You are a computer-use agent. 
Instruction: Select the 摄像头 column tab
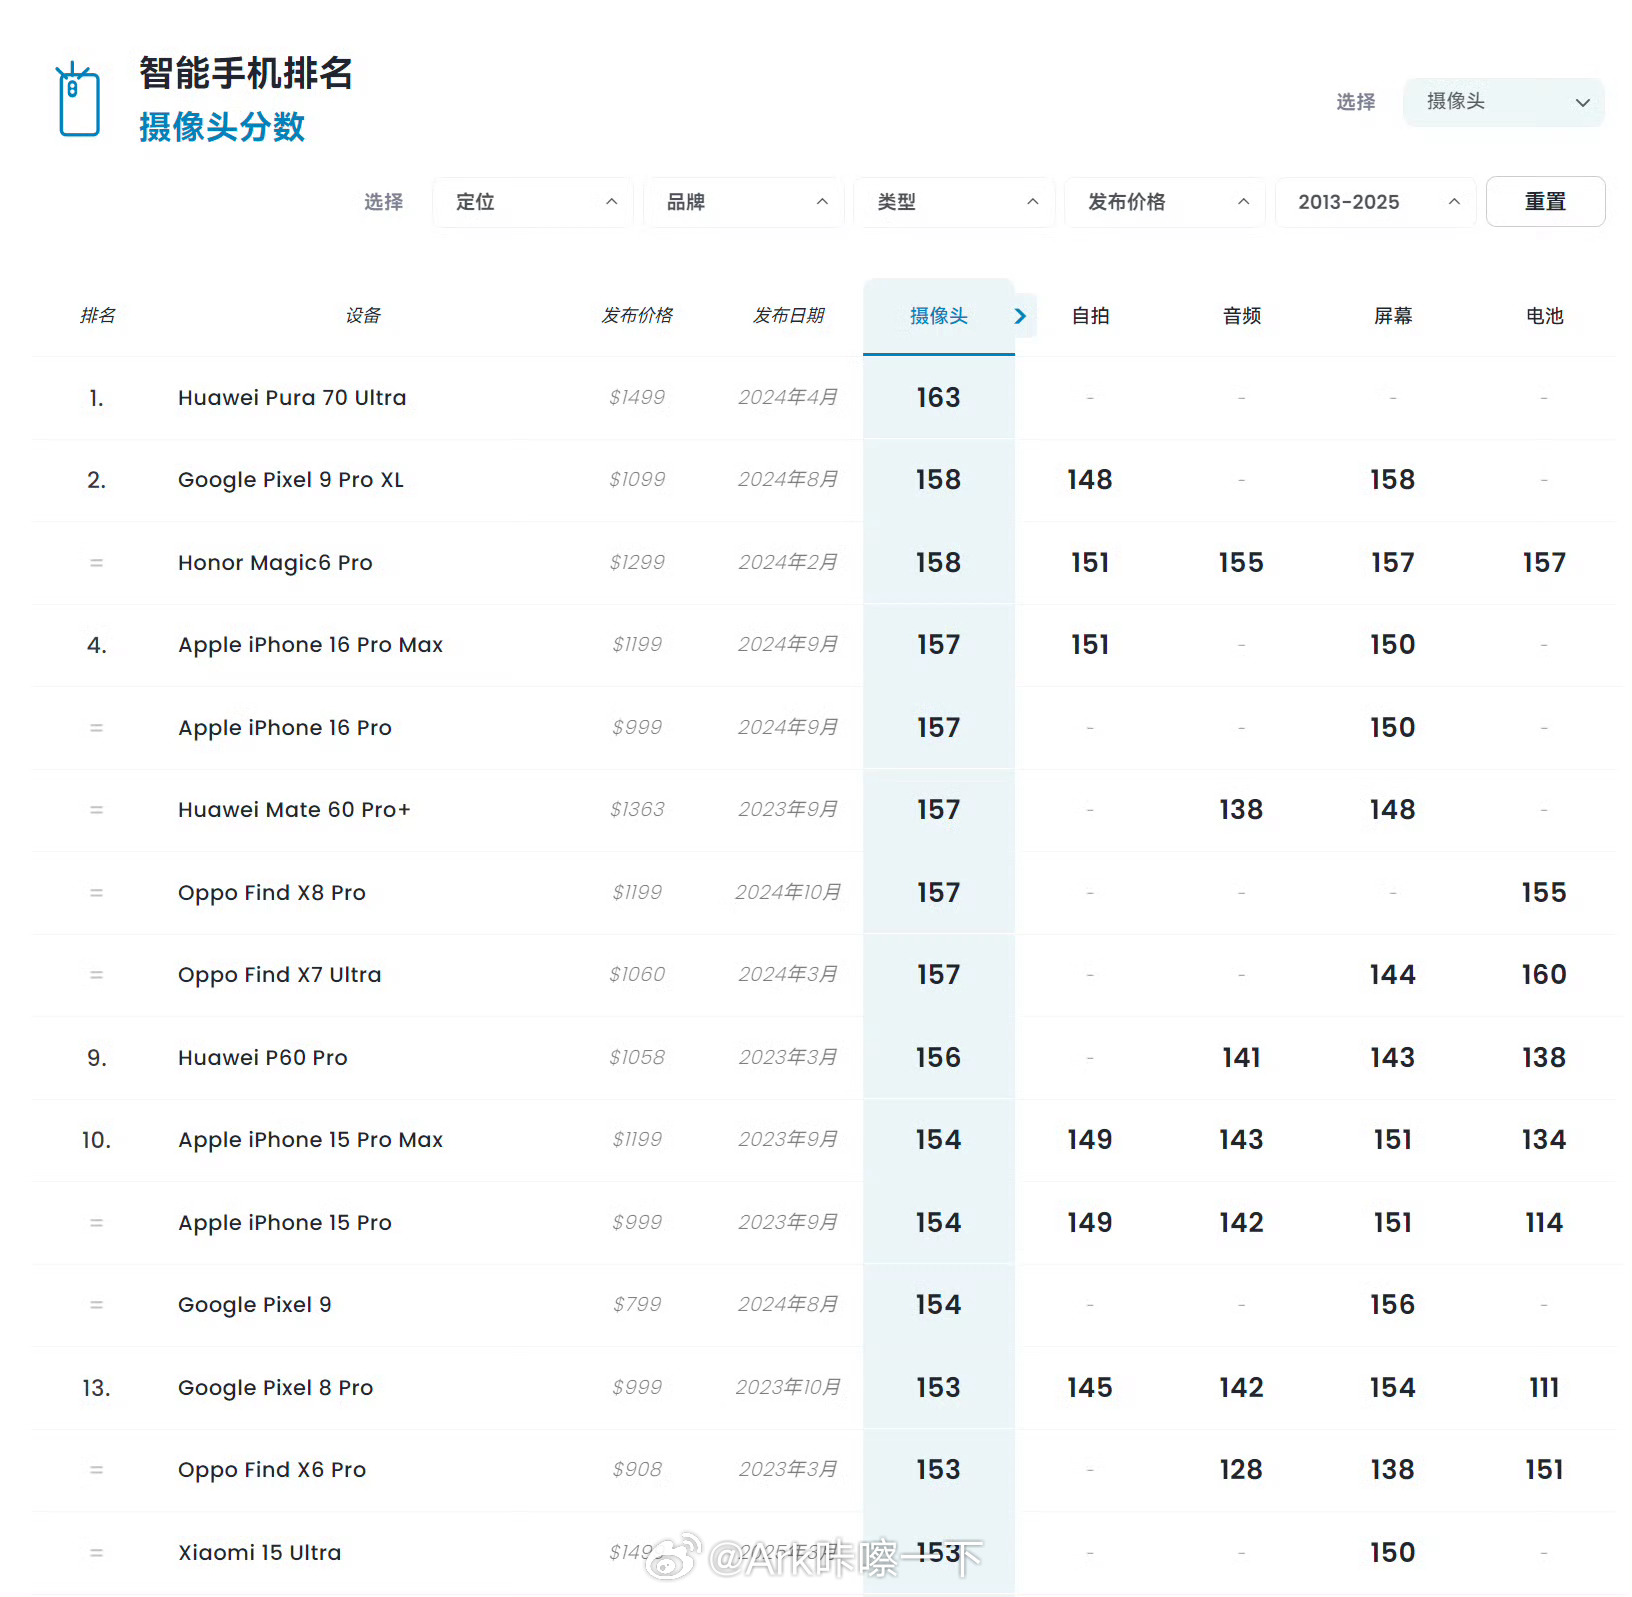[x=938, y=316]
